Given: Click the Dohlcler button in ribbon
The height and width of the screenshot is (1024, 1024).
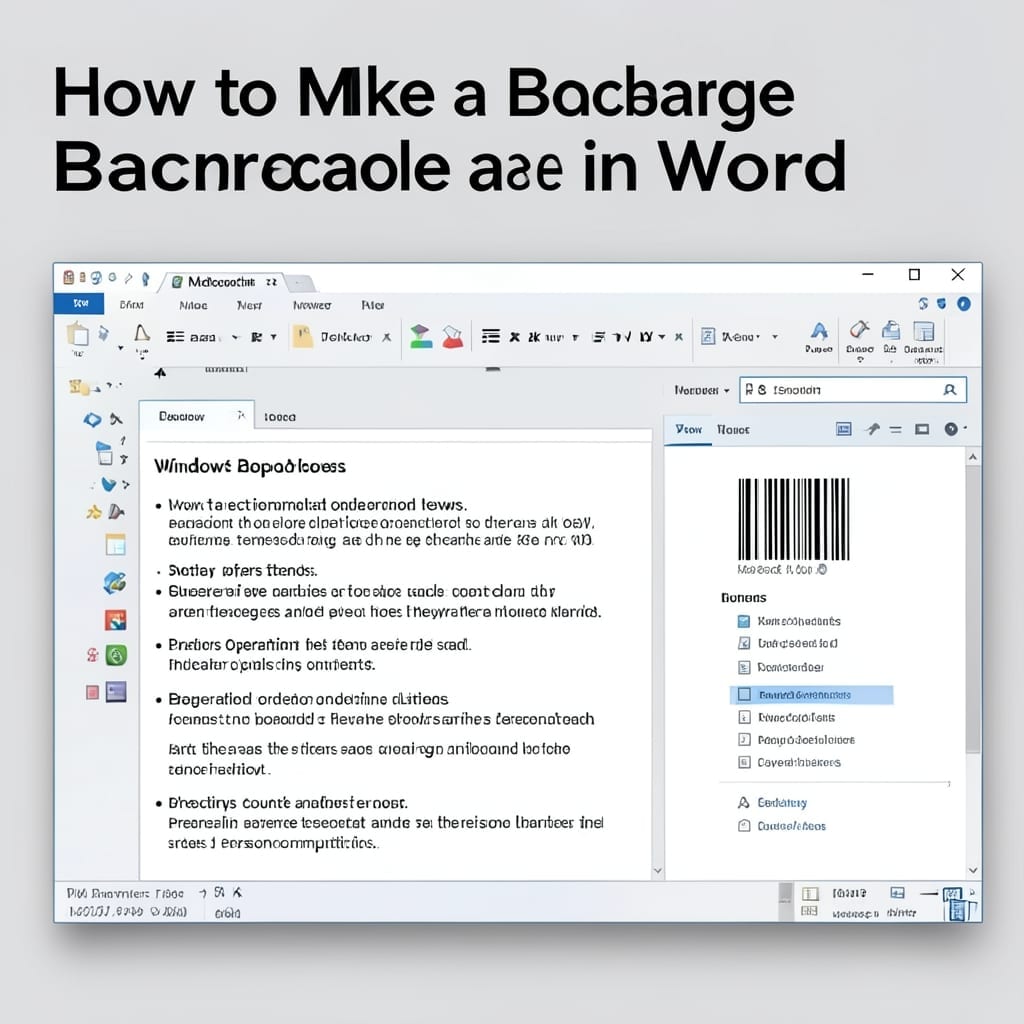Looking at the screenshot, I should pyautogui.click(x=346, y=337).
